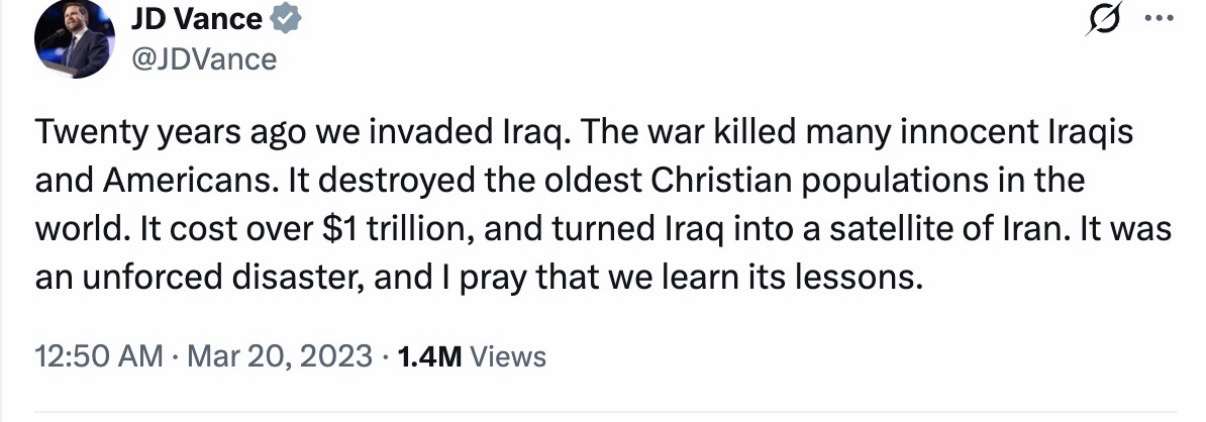The height and width of the screenshot is (422, 1206).
Task: Open the @JDVance handle link
Action: (203, 59)
